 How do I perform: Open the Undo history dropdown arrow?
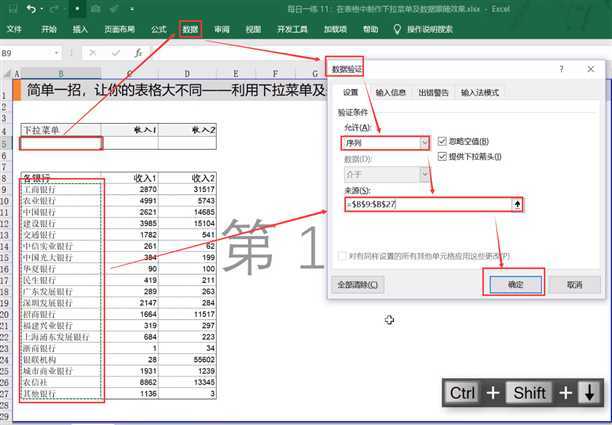[x=42, y=9]
